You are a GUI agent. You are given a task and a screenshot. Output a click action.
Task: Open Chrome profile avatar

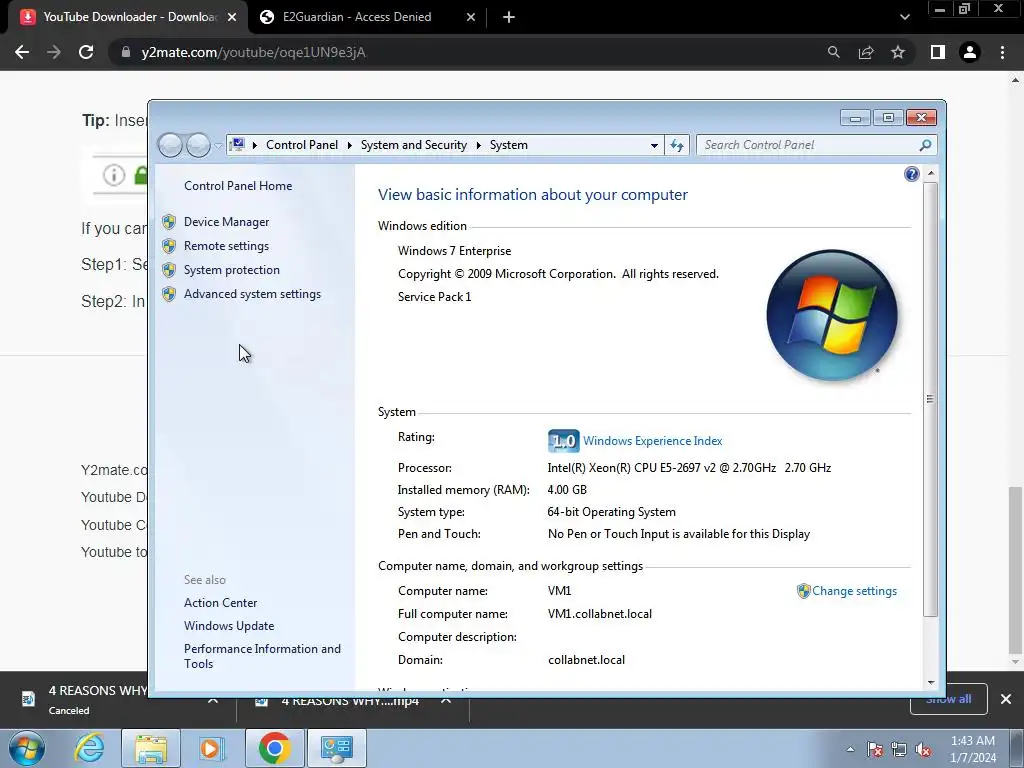tap(970, 52)
